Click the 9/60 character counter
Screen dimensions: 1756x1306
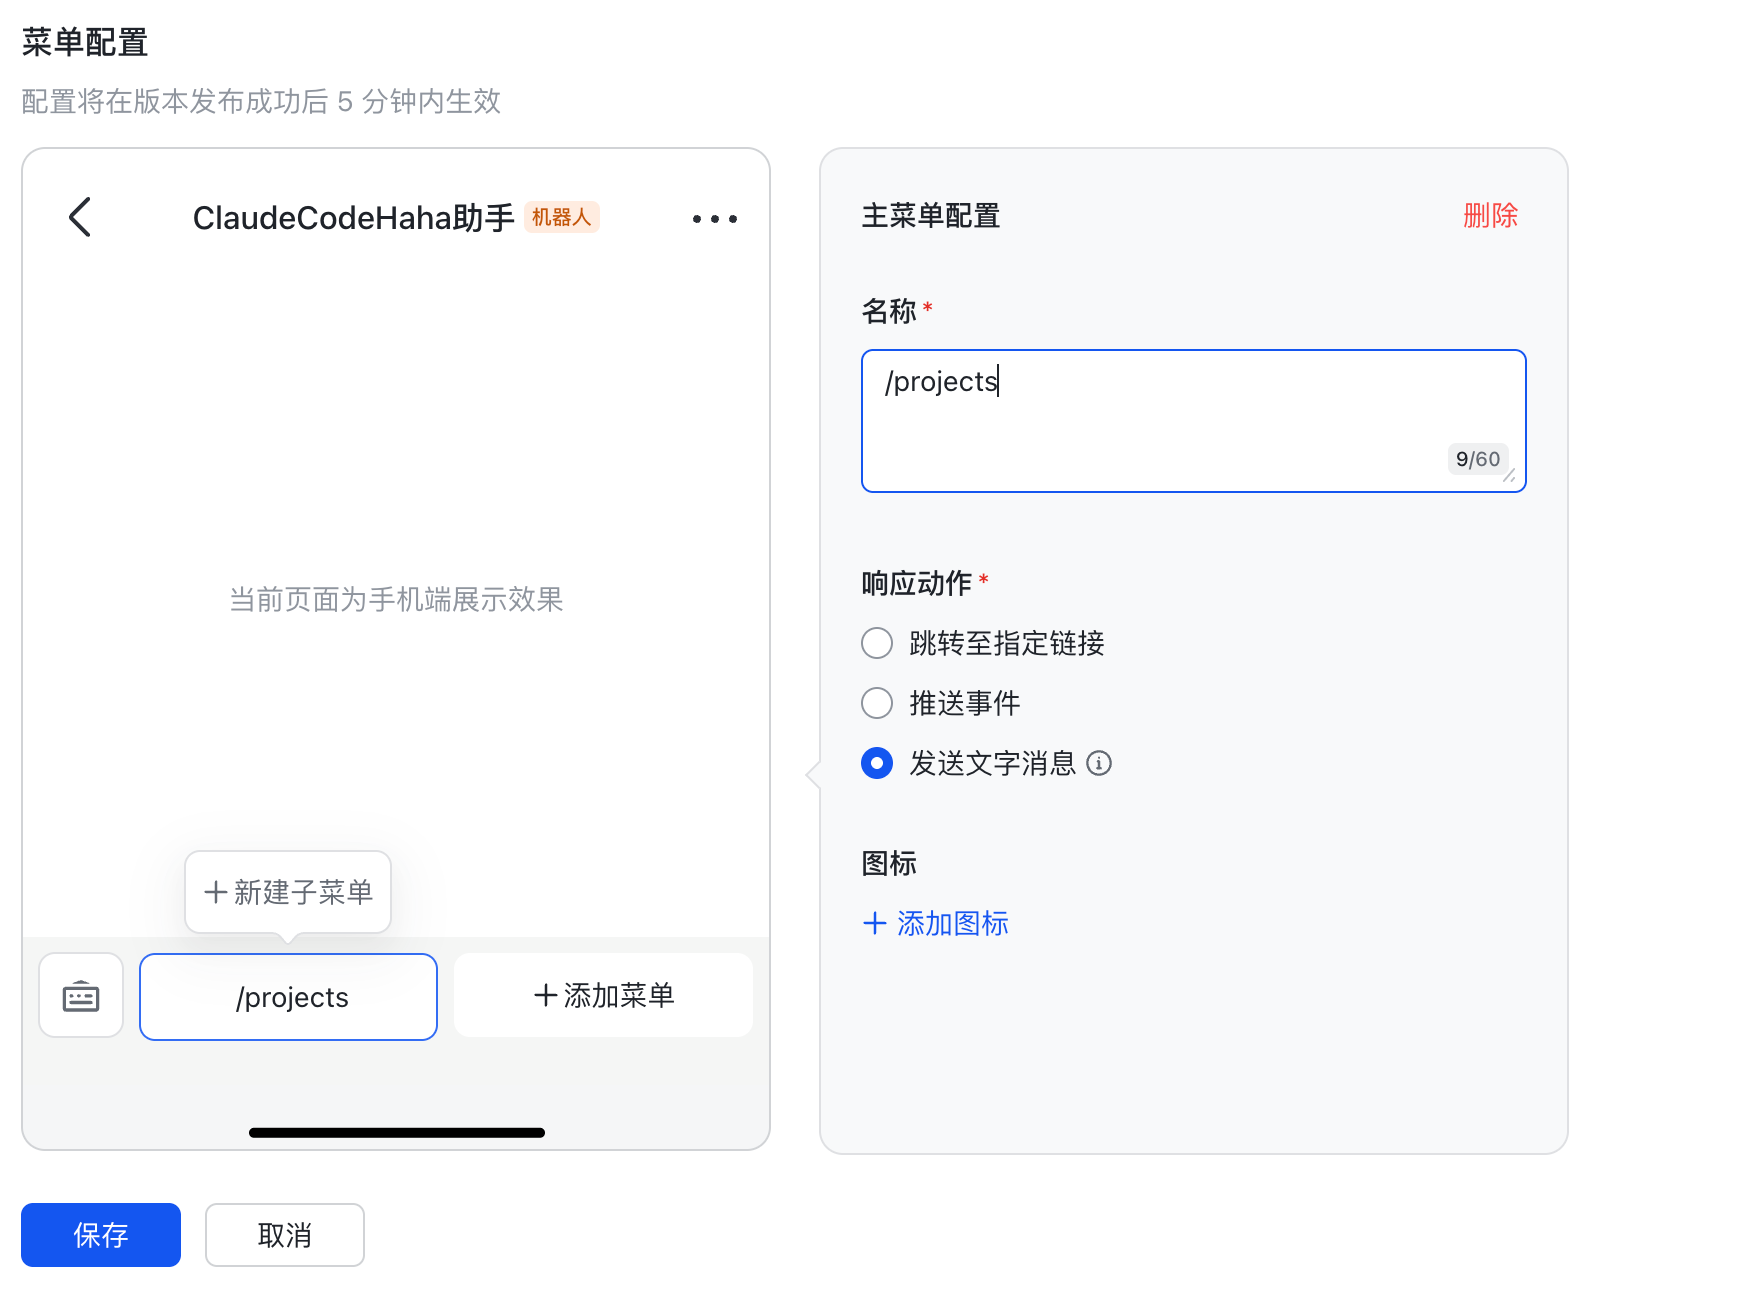tap(1477, 459)
